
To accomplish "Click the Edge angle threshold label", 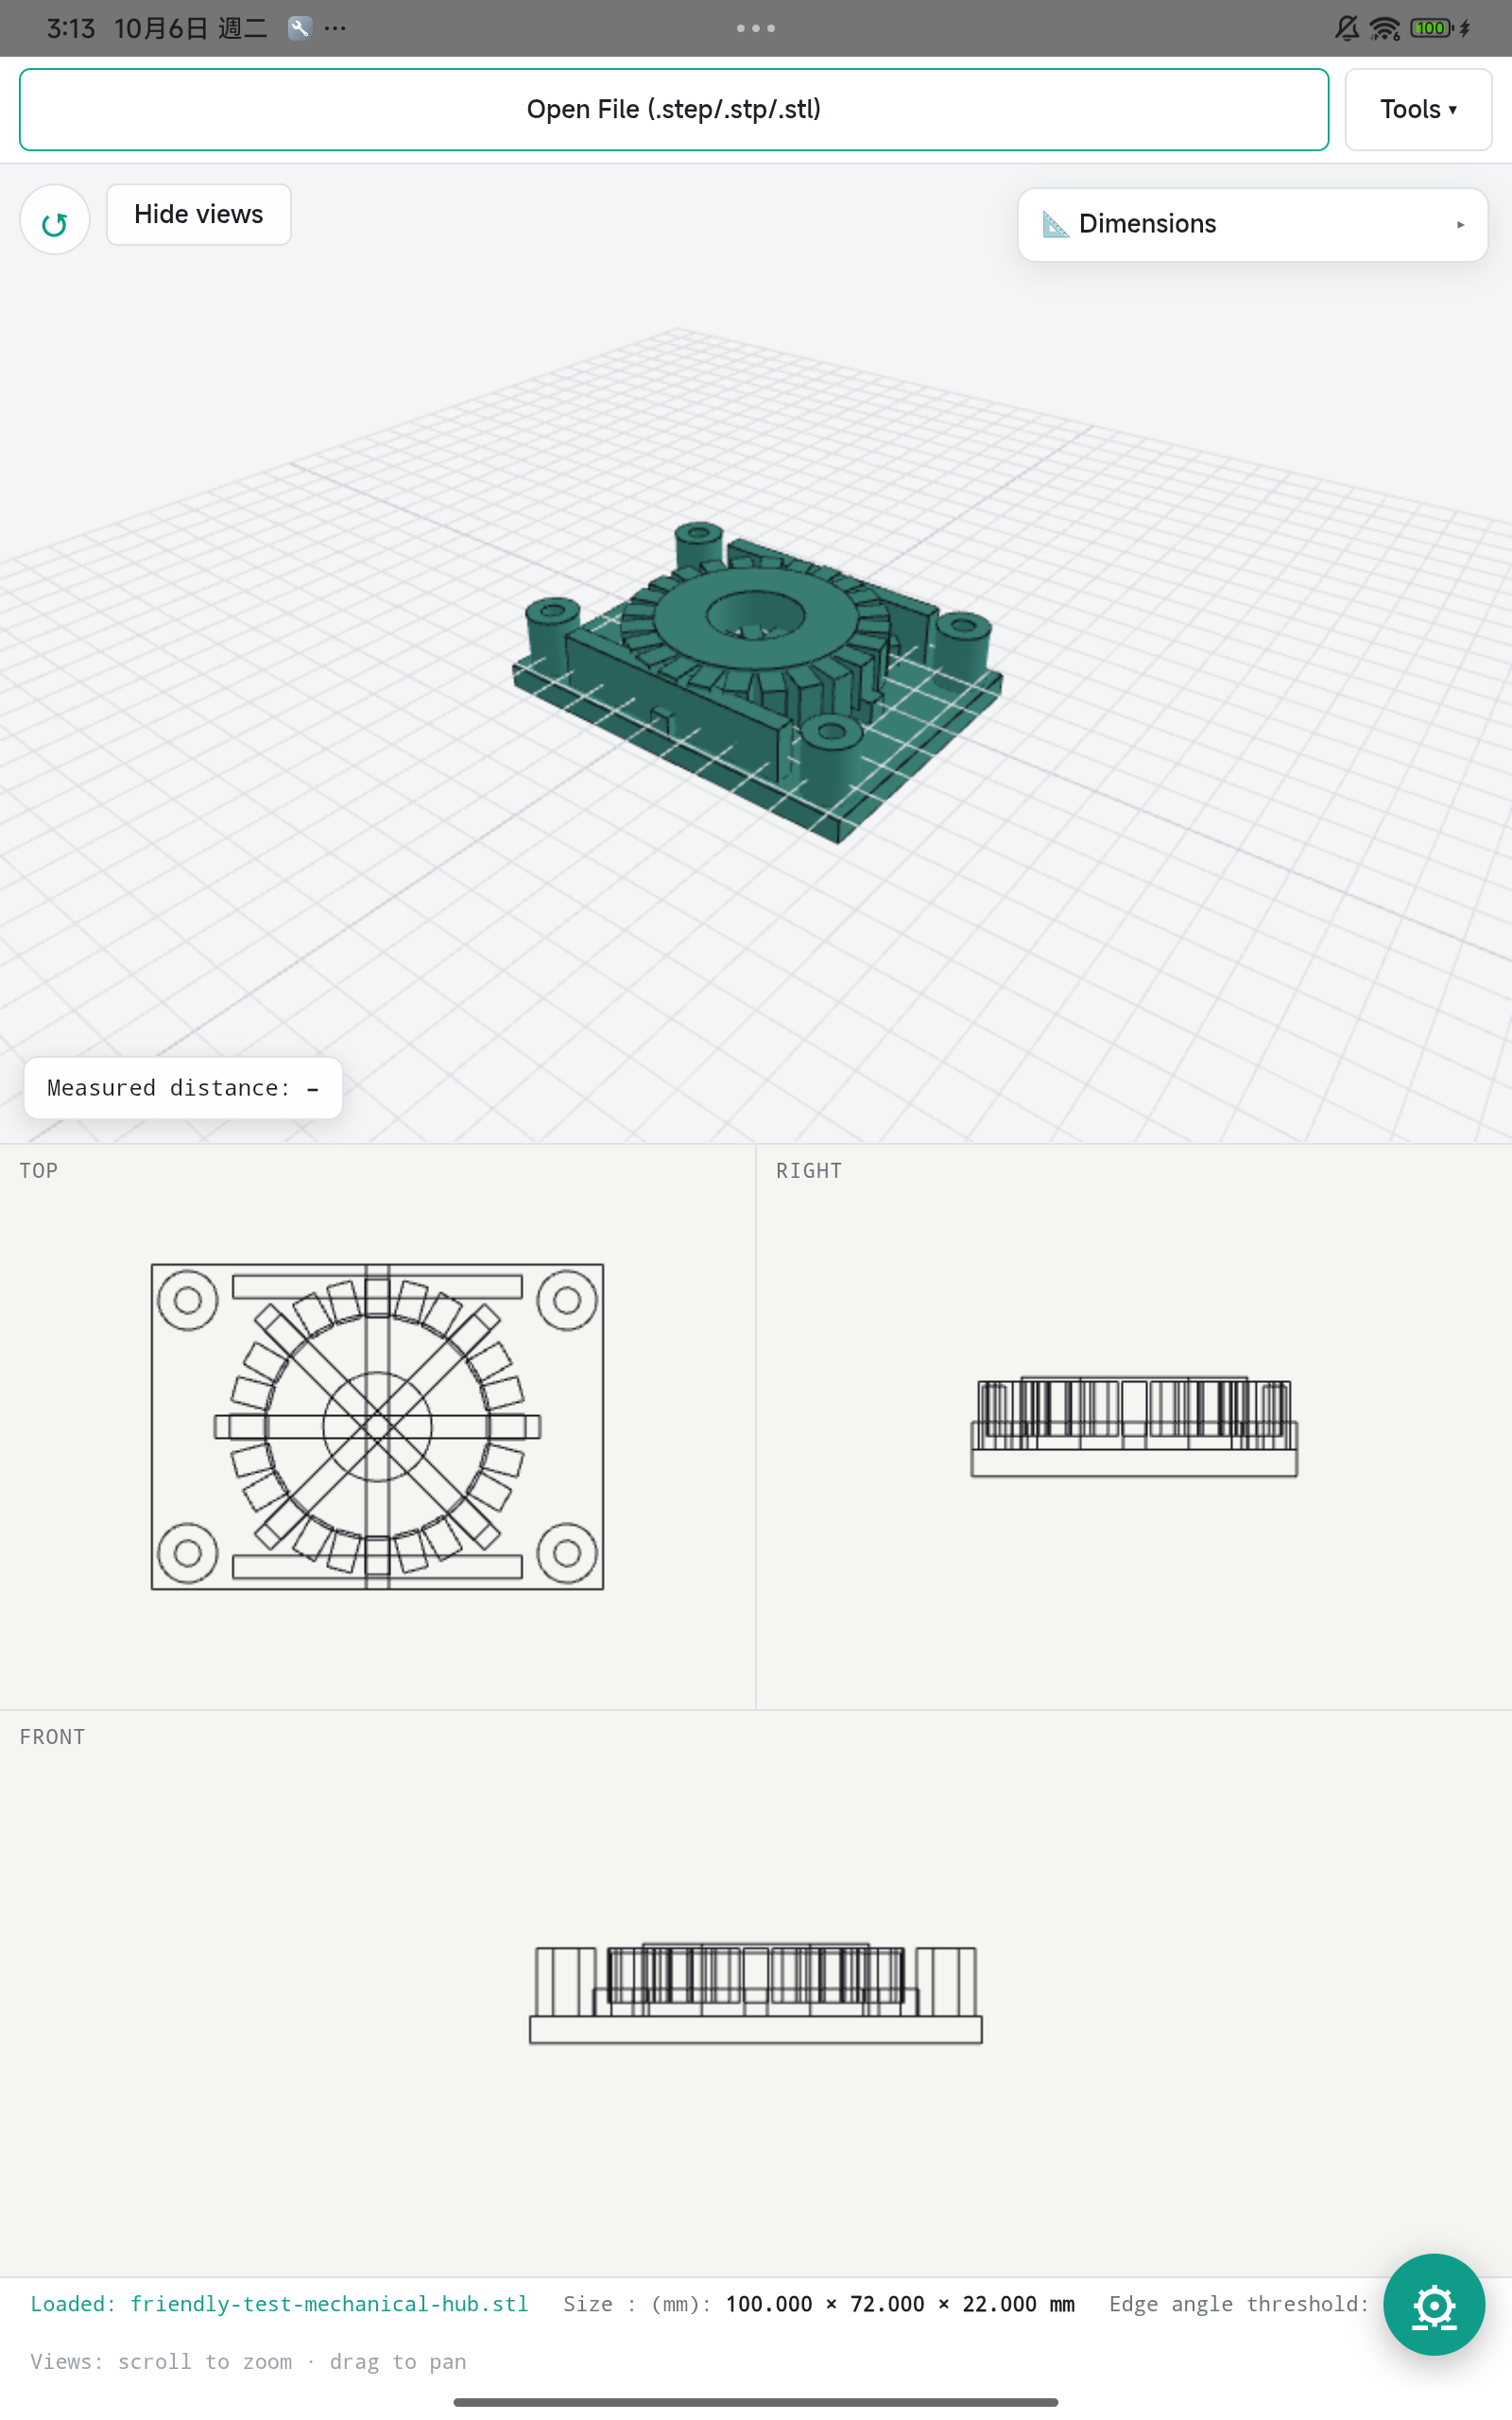I will 1239,2304.
